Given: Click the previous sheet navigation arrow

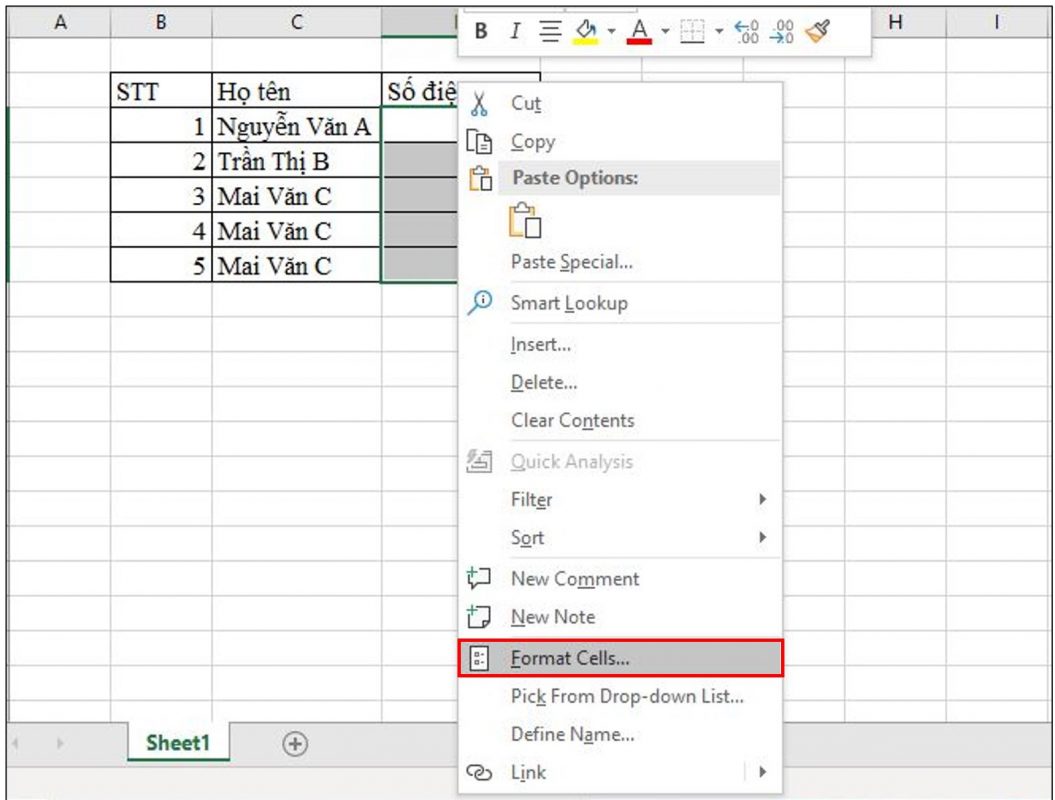Looking at the screenshot, I should click(x=15, y=743).
